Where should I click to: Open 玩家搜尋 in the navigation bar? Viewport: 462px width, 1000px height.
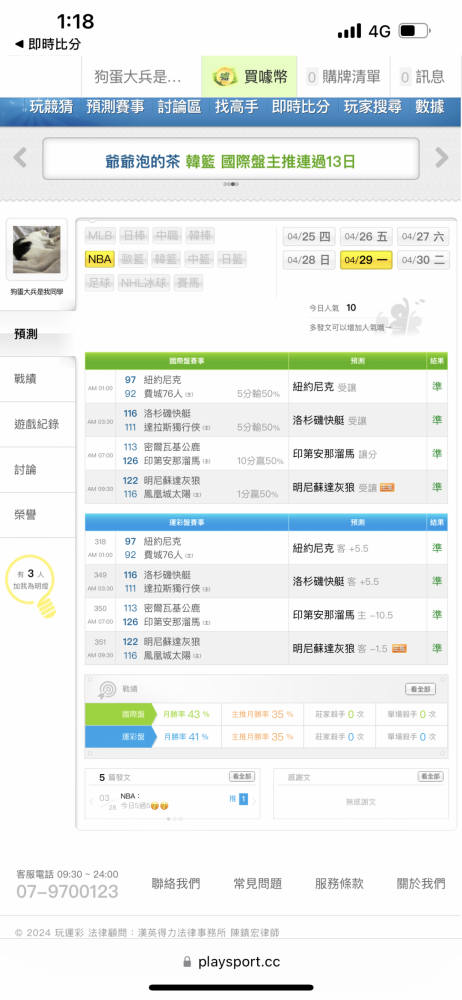(373, 107)
